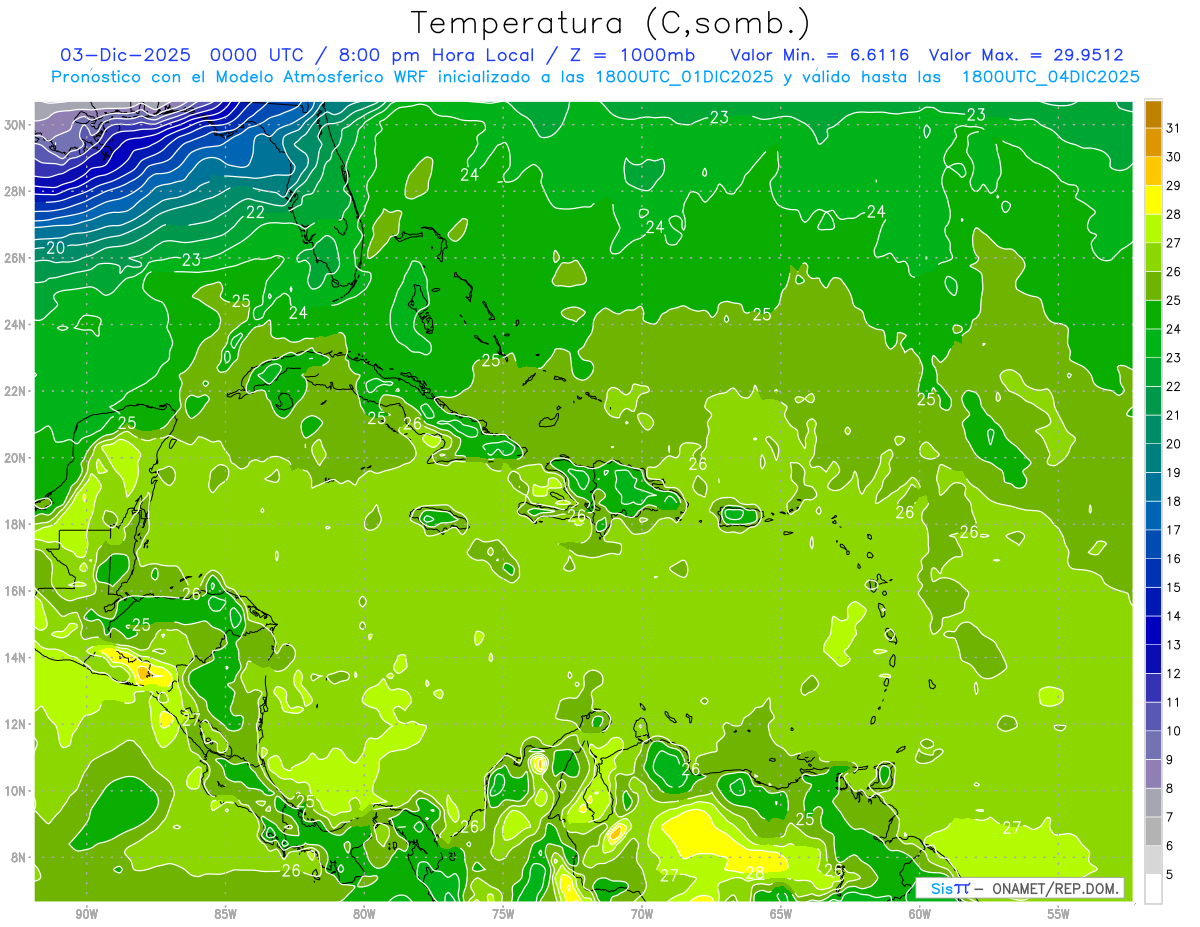Click the legend value 5

pos(1170,875)
